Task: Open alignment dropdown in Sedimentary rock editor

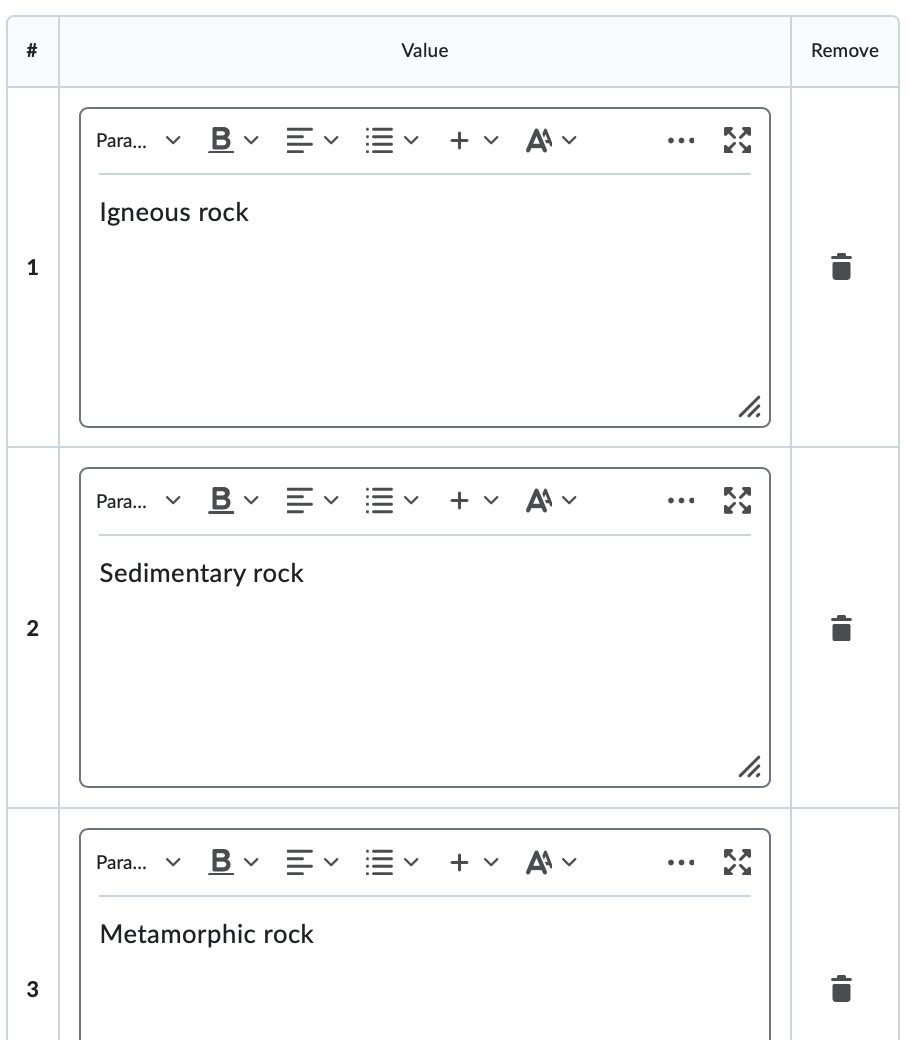Action: [x=312, y=501]
